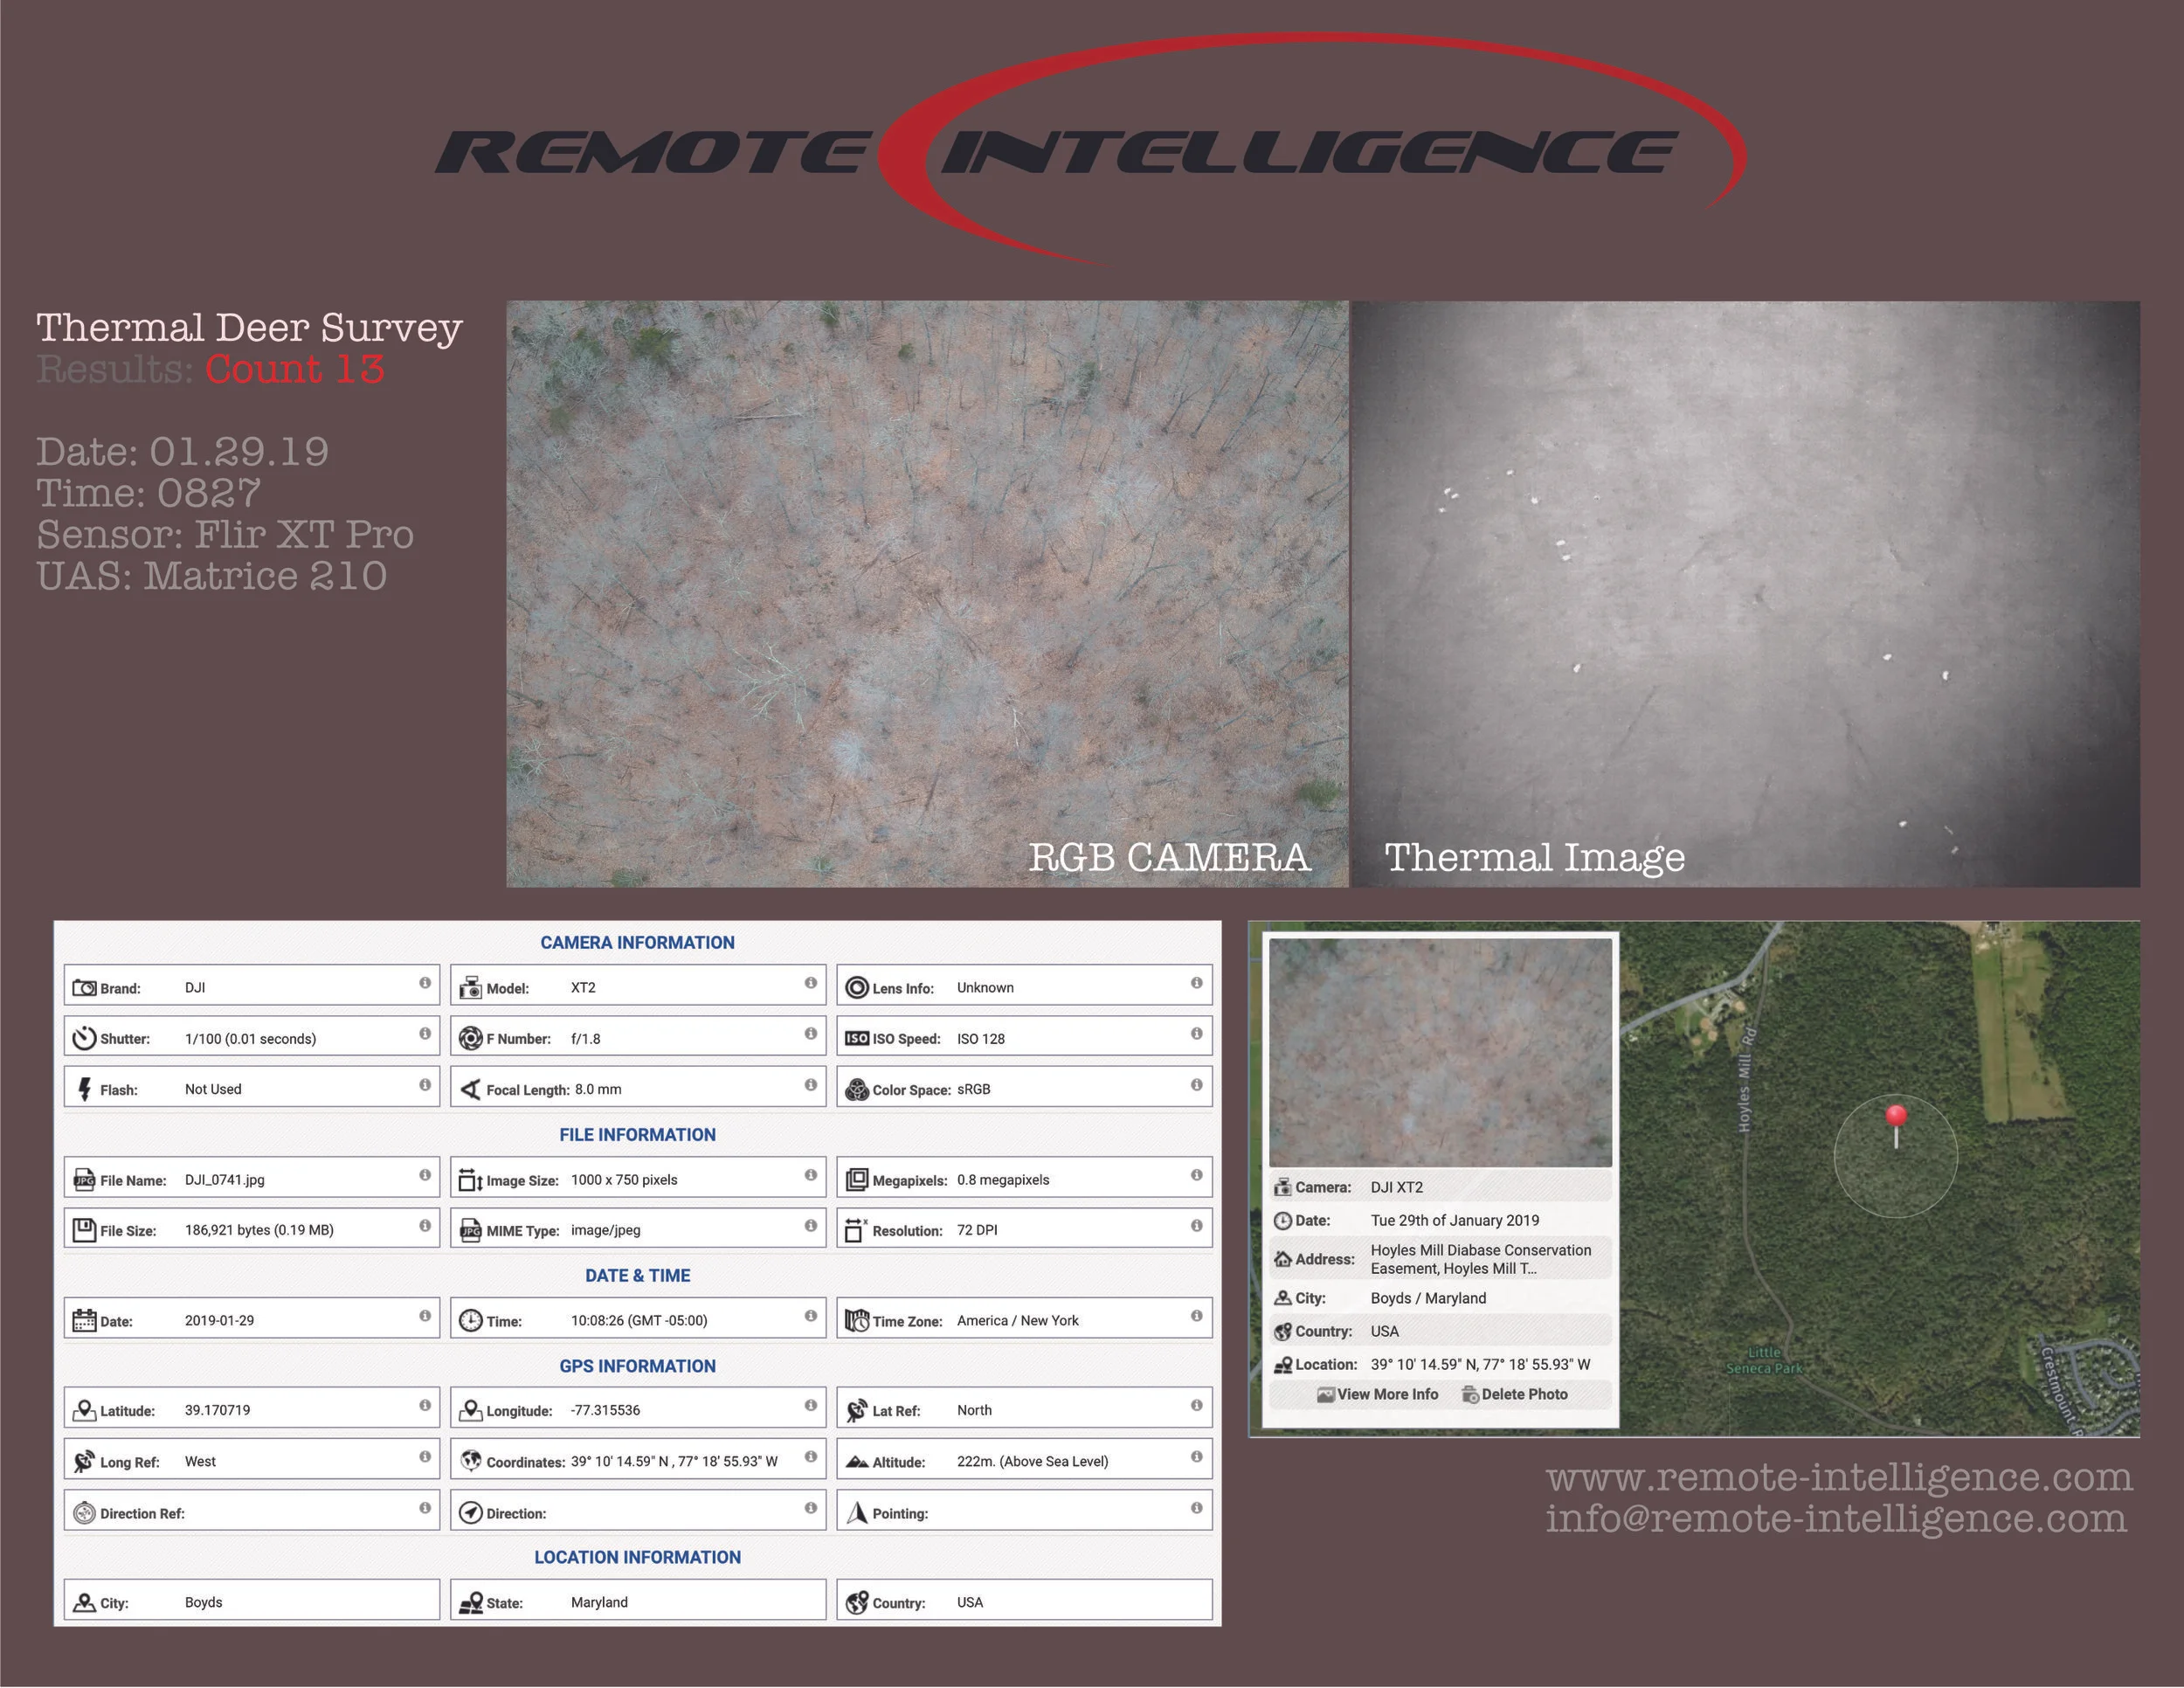Click the photo thumbnail in map popup
This screenshot has height=1688, width=2184.
[1440, 1052]
